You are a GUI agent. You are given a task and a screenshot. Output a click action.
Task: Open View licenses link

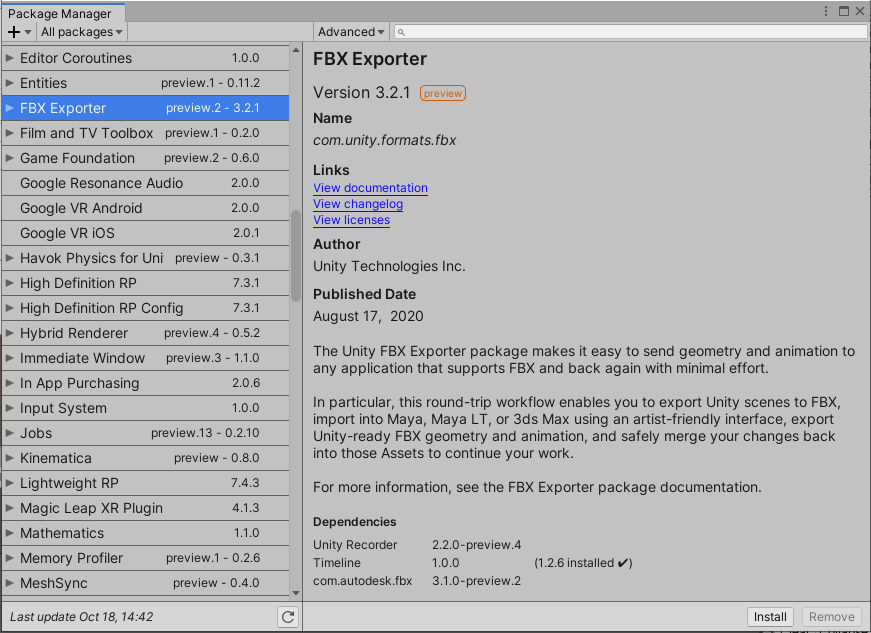coord(352,220)
